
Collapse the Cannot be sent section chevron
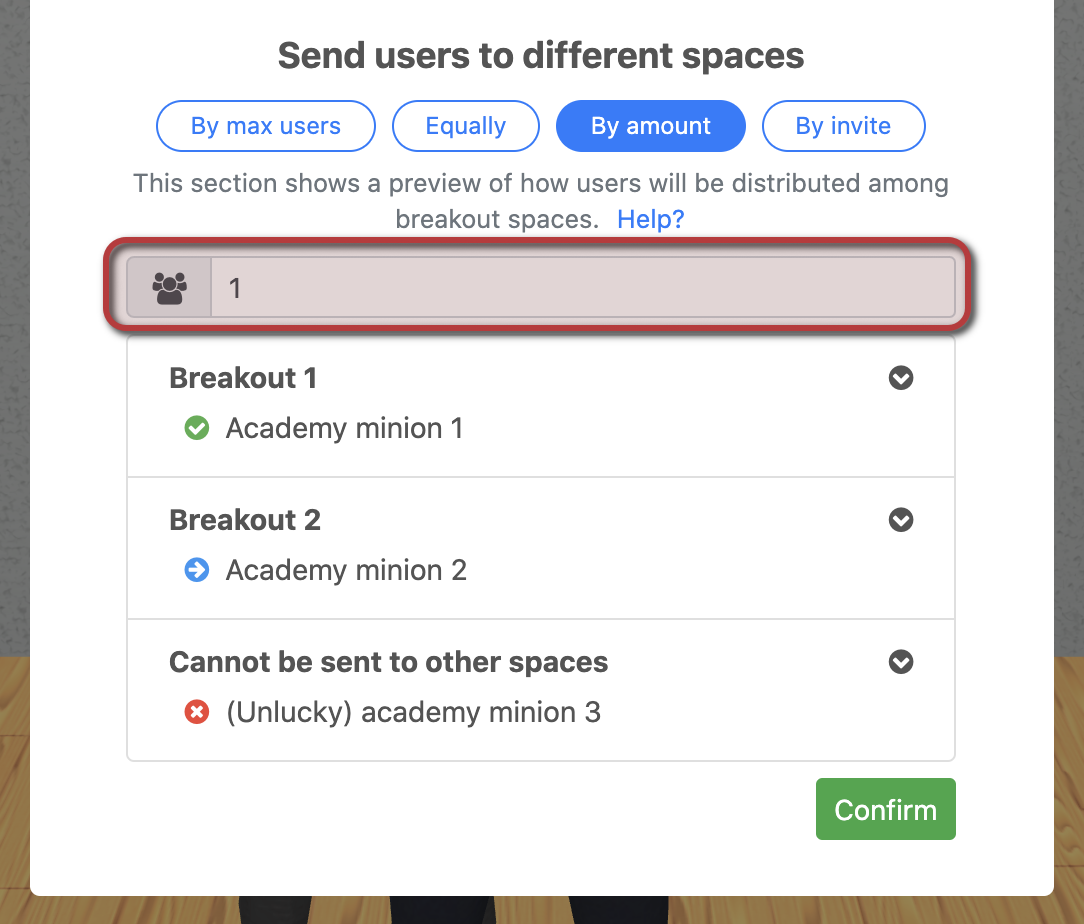(x=901, y=662)
